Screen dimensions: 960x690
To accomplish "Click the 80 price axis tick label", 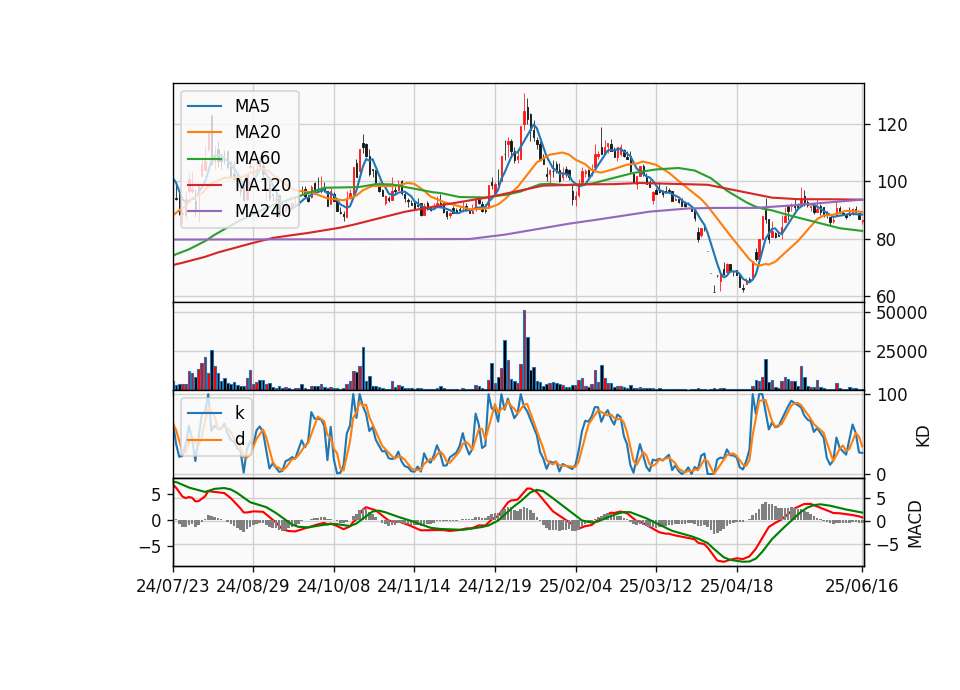I will pyautogui.click(x=887, y=240).
